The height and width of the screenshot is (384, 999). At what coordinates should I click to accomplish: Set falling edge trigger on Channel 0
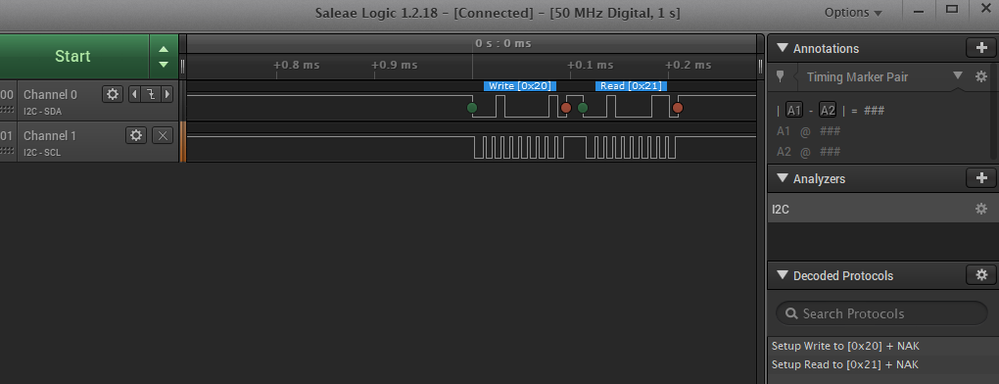151,94
